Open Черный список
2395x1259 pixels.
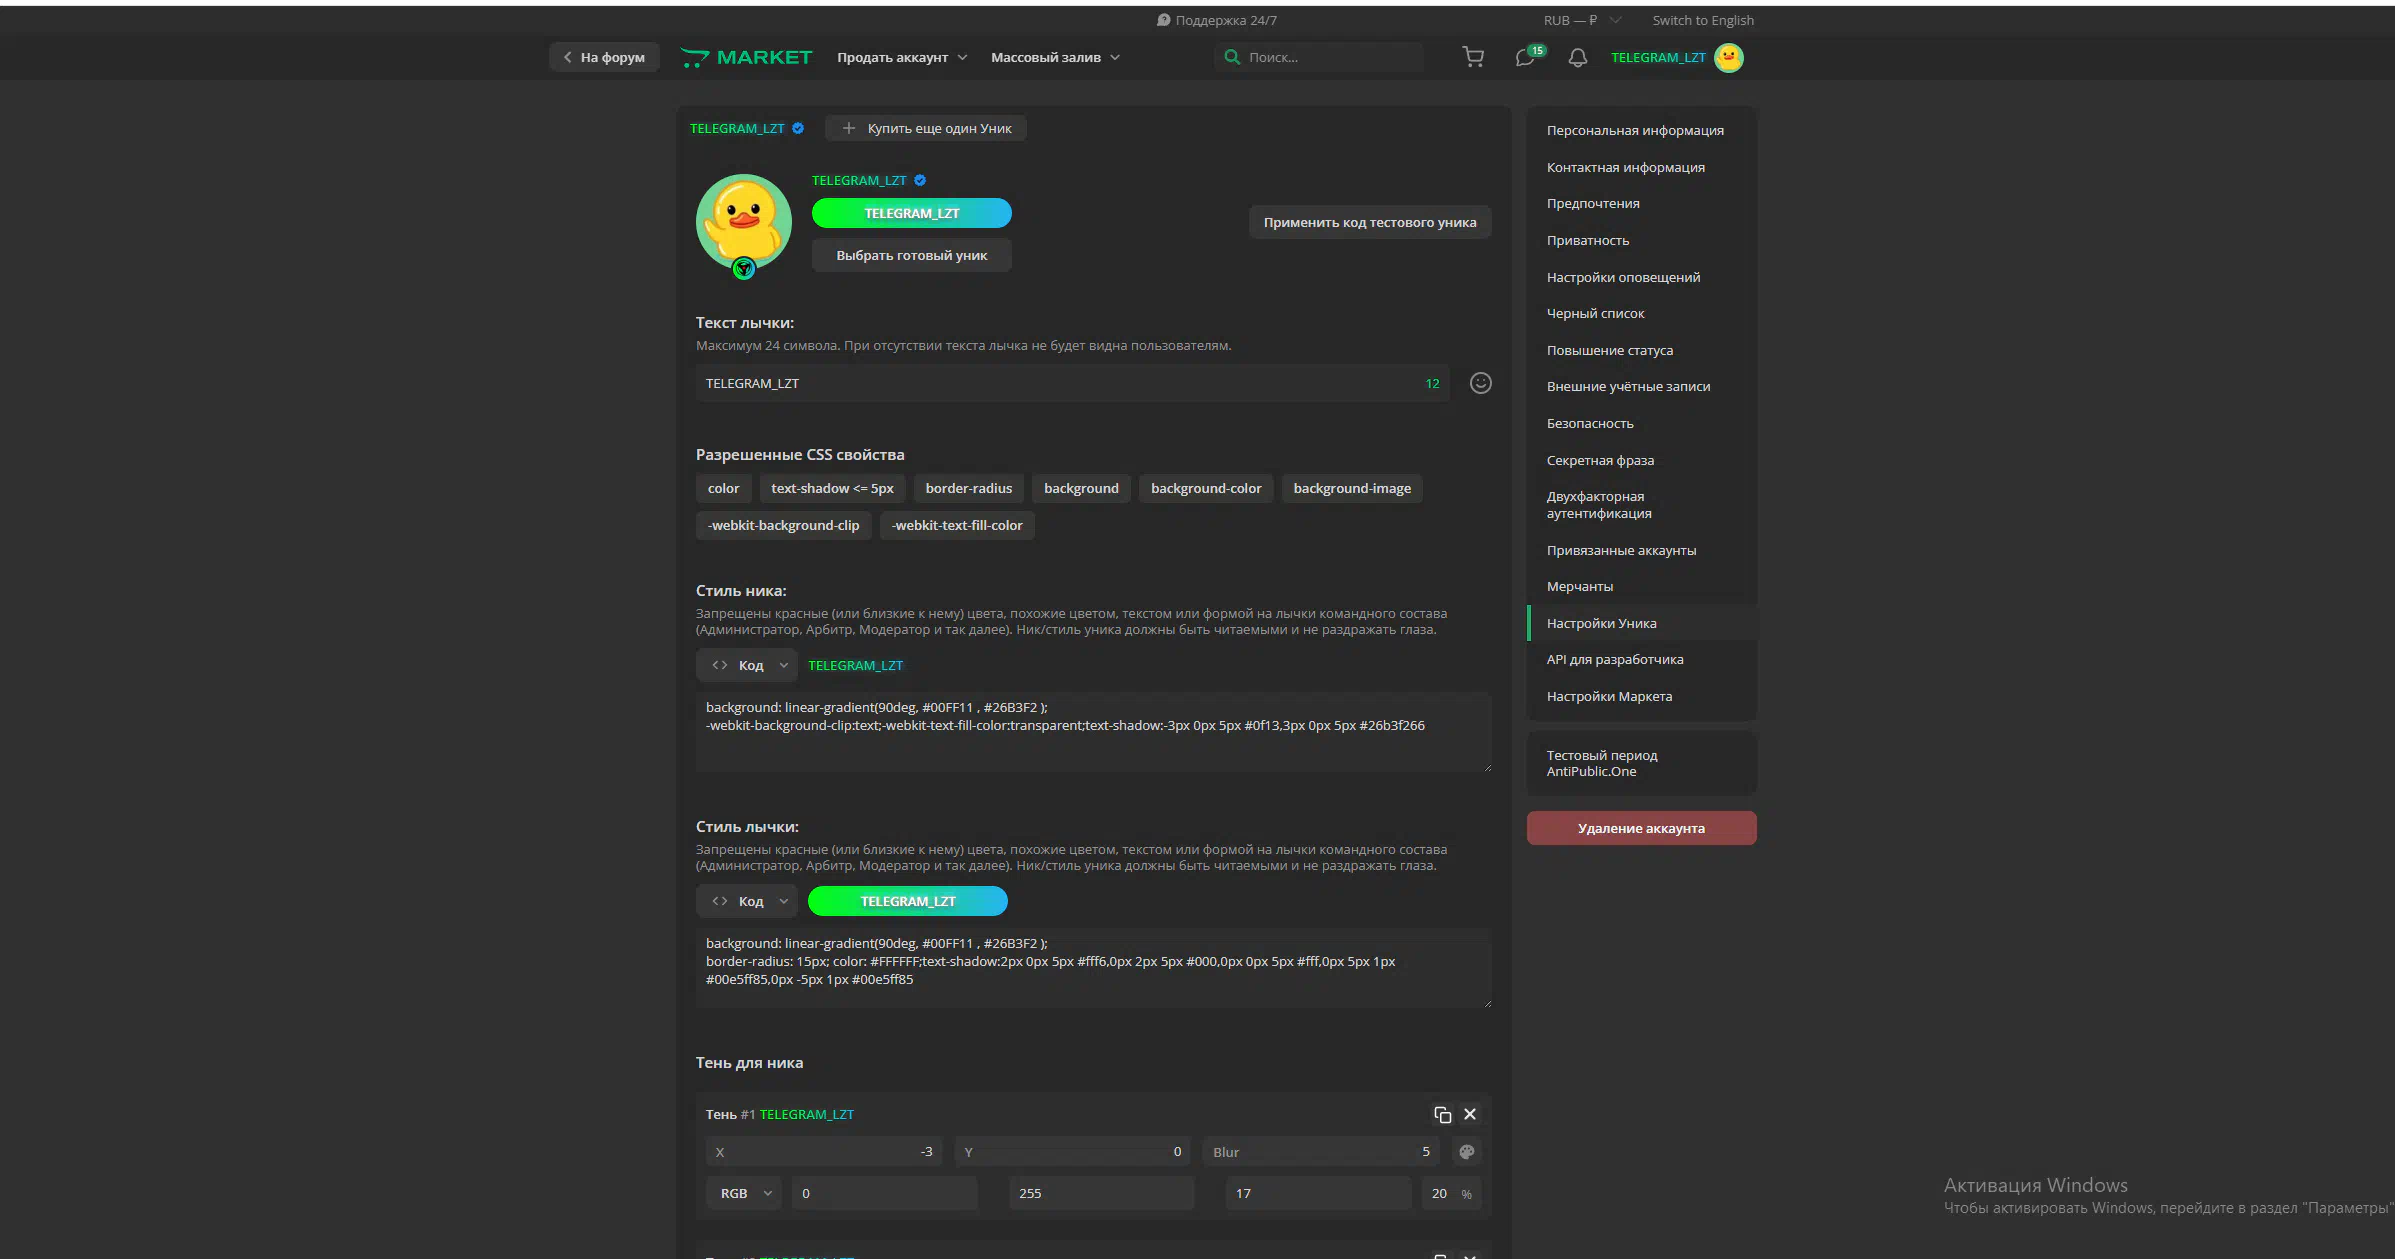click(1642, 313)
